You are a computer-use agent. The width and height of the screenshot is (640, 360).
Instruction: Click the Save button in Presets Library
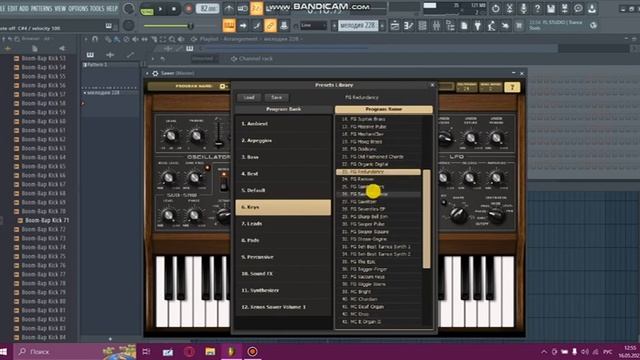point(276,98)
